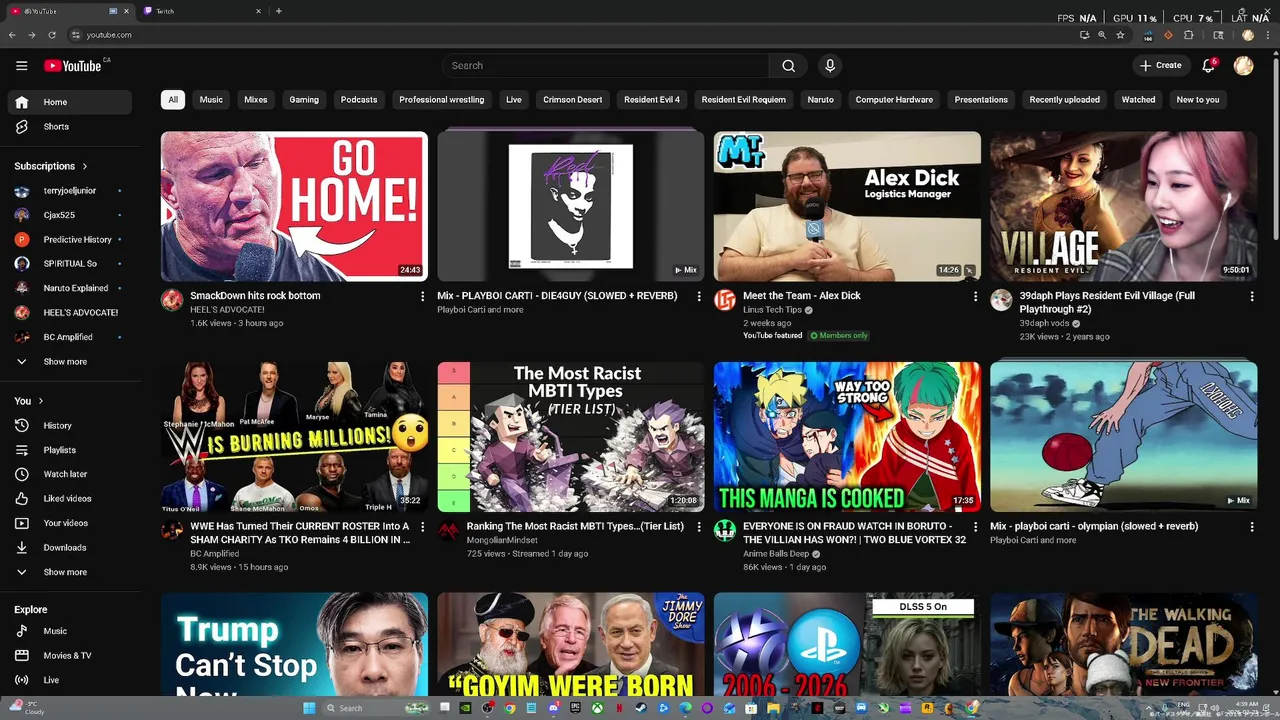Open terryjoeljunior subscription
The width and height of the screenshot is (1280, 720).
(70, 191)
